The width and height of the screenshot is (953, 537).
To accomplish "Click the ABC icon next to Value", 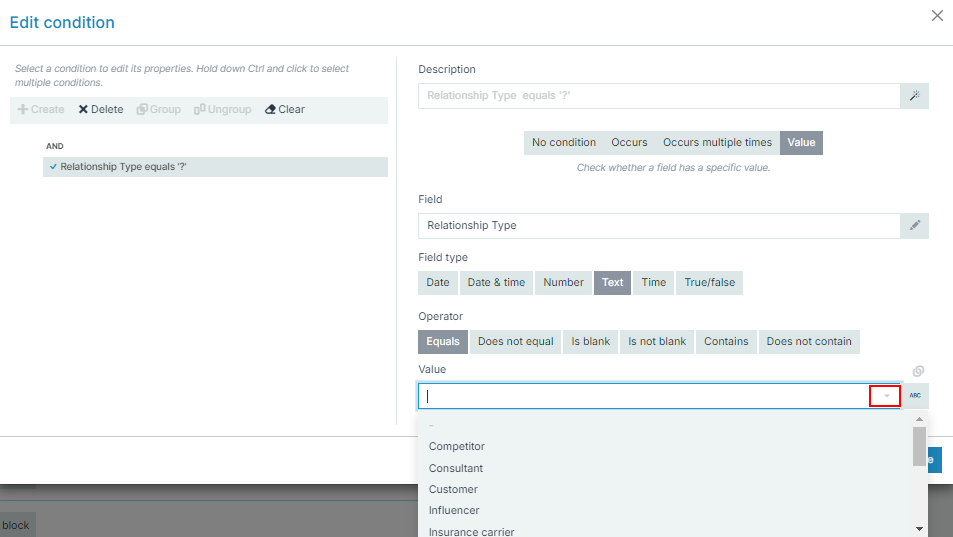I will [x=914, y=396].
